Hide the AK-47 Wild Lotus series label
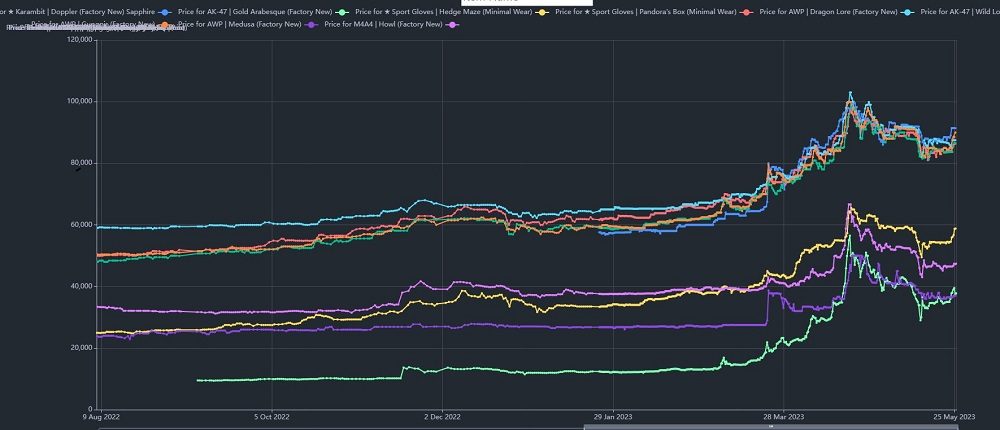 click(x=958, y=12)
